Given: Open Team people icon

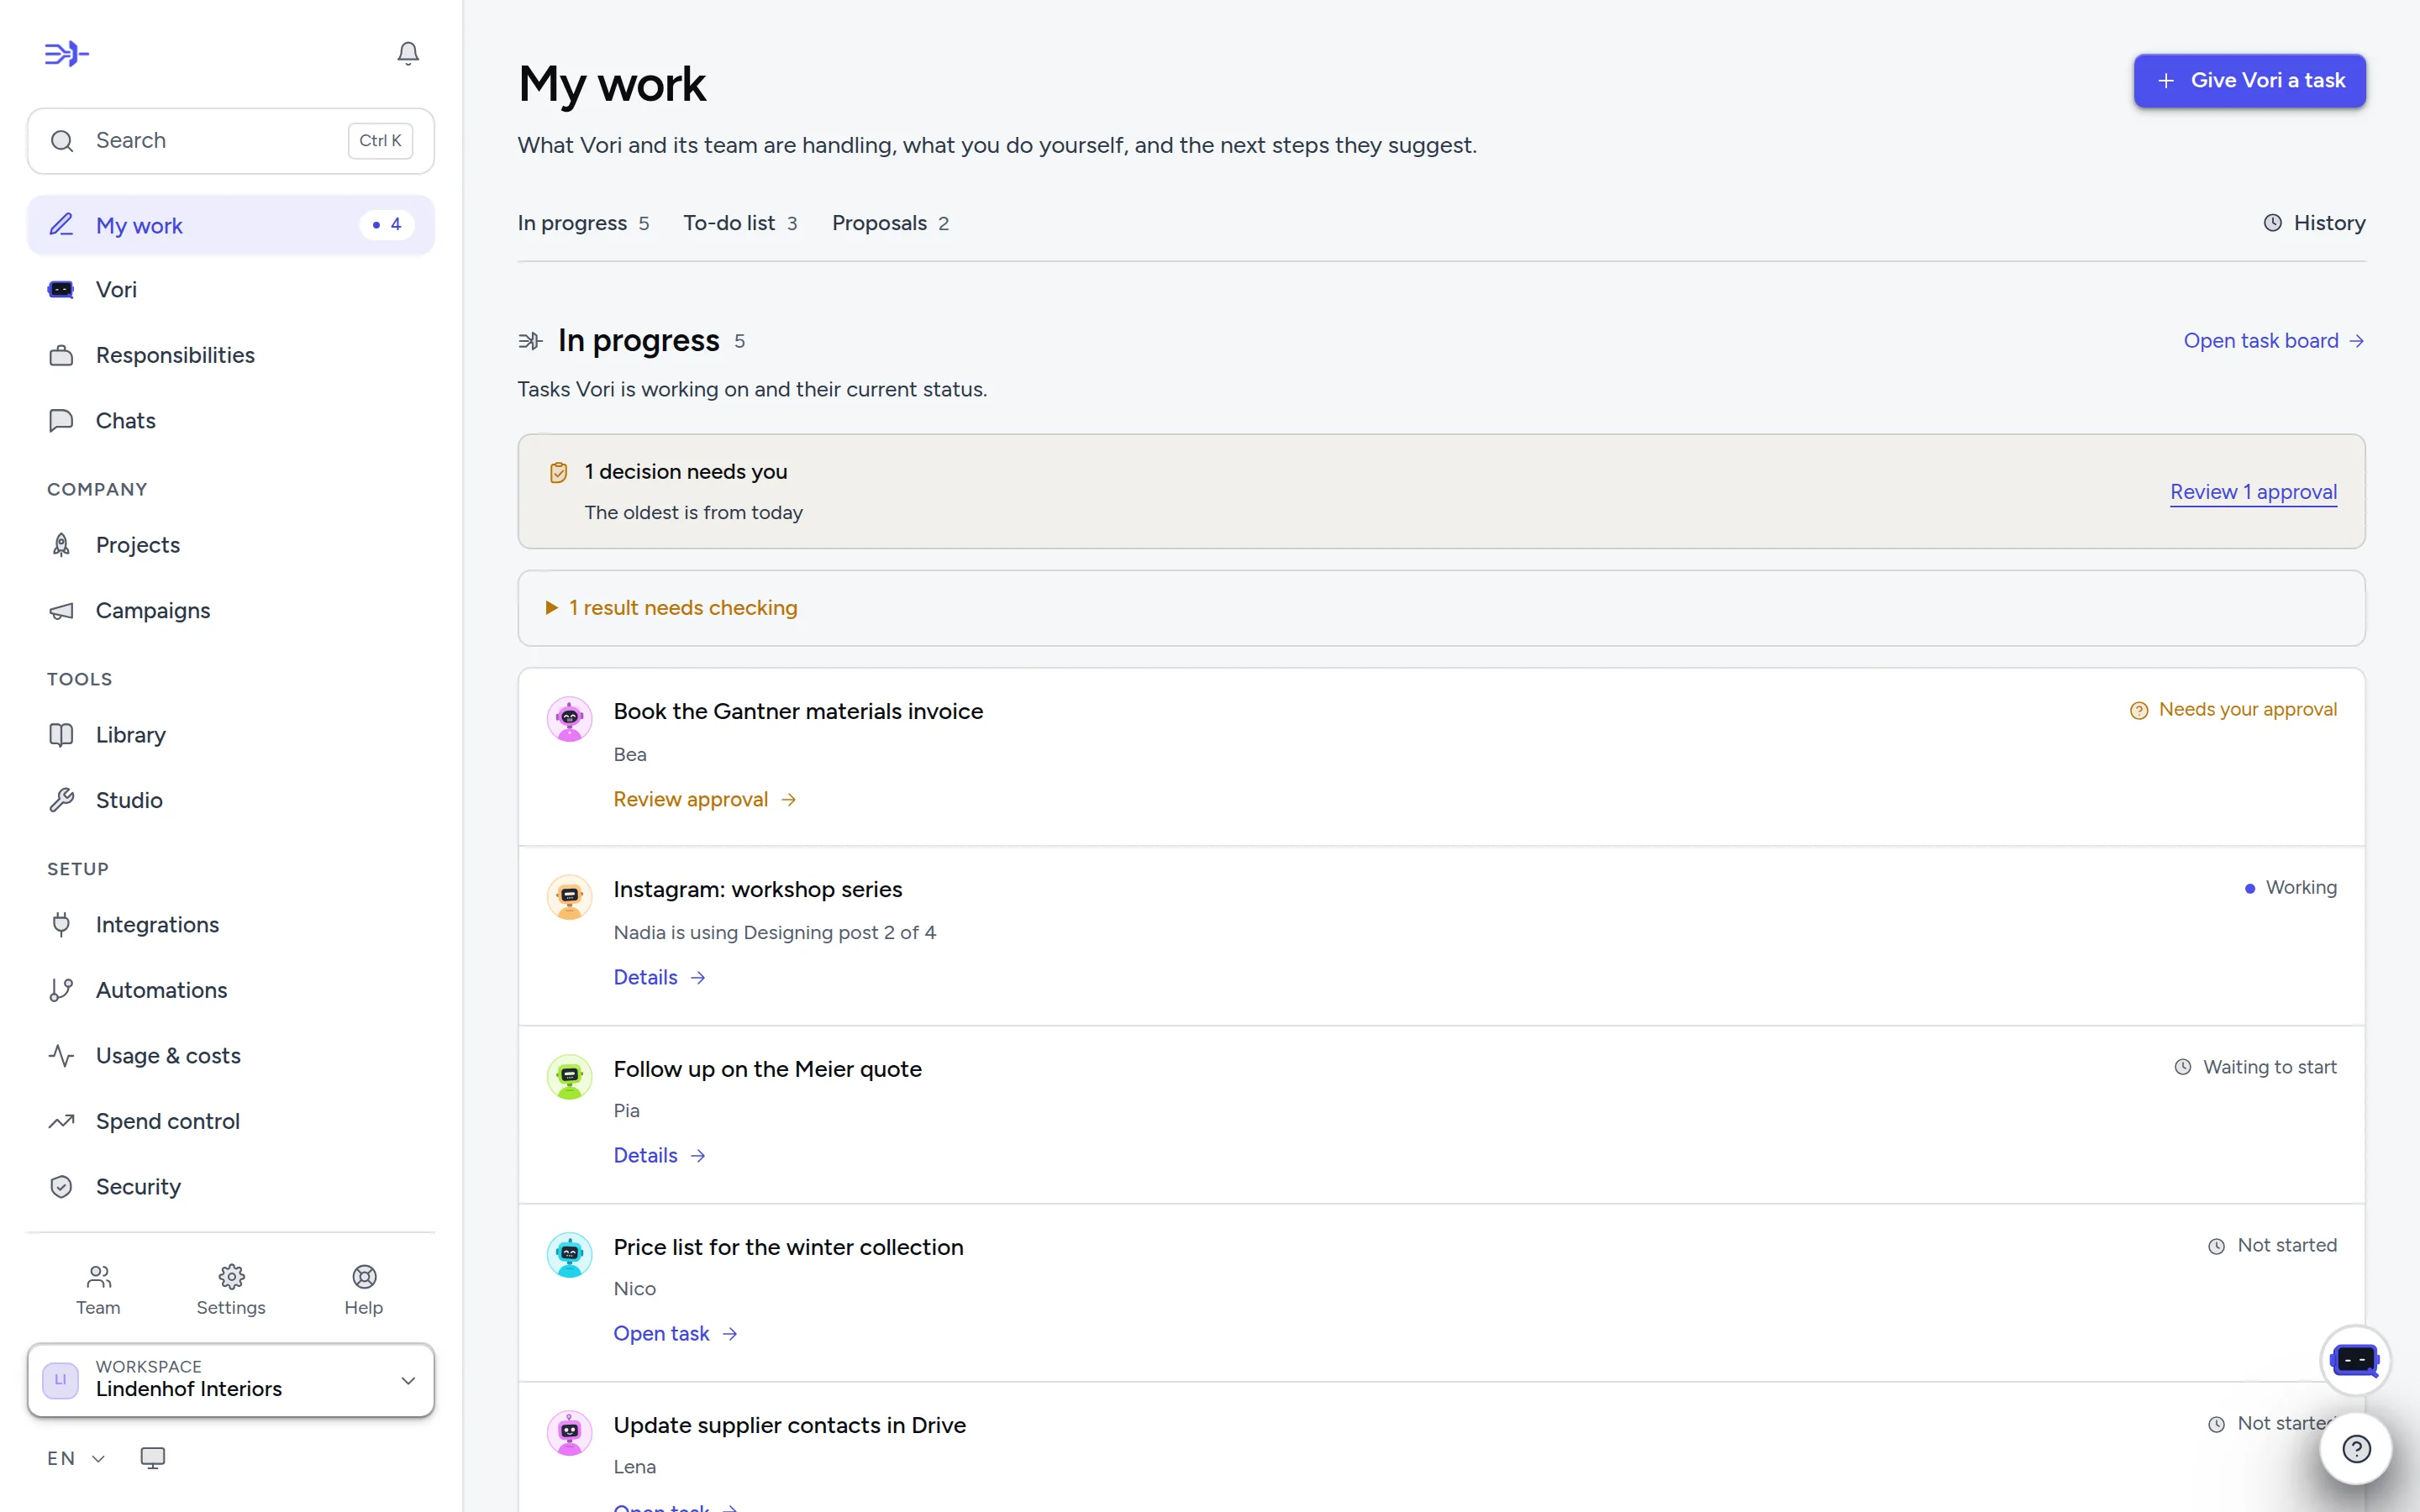Looking at the screenshot, I should coord(98,1277).
